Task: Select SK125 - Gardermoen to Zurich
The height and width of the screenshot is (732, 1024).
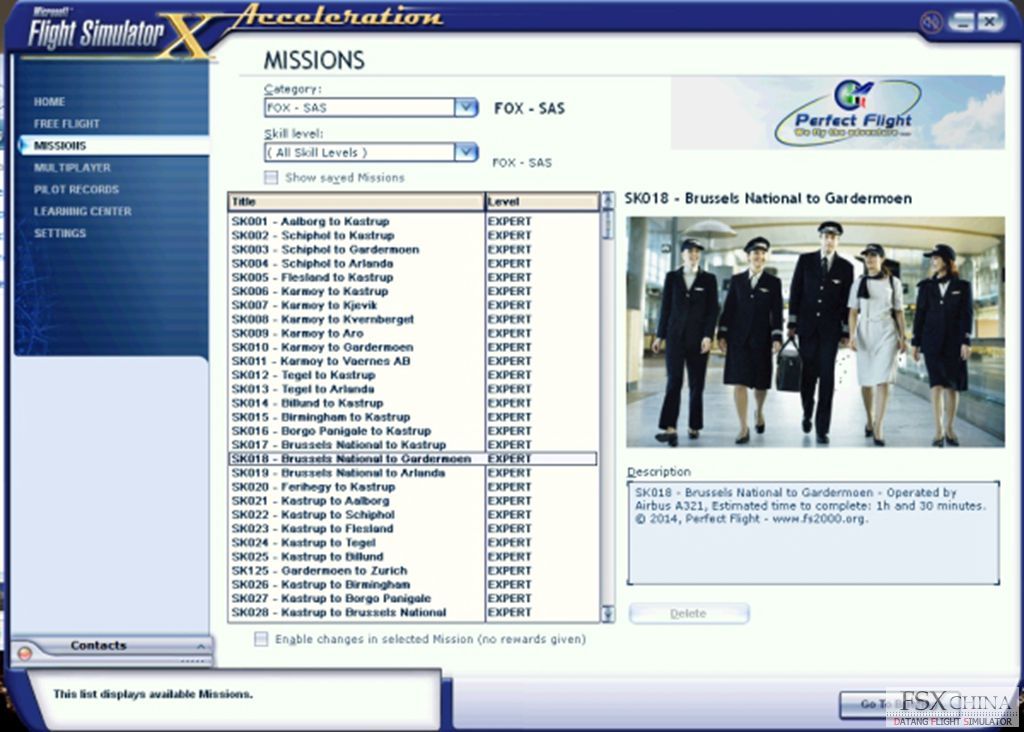Action: coord(413,571)
